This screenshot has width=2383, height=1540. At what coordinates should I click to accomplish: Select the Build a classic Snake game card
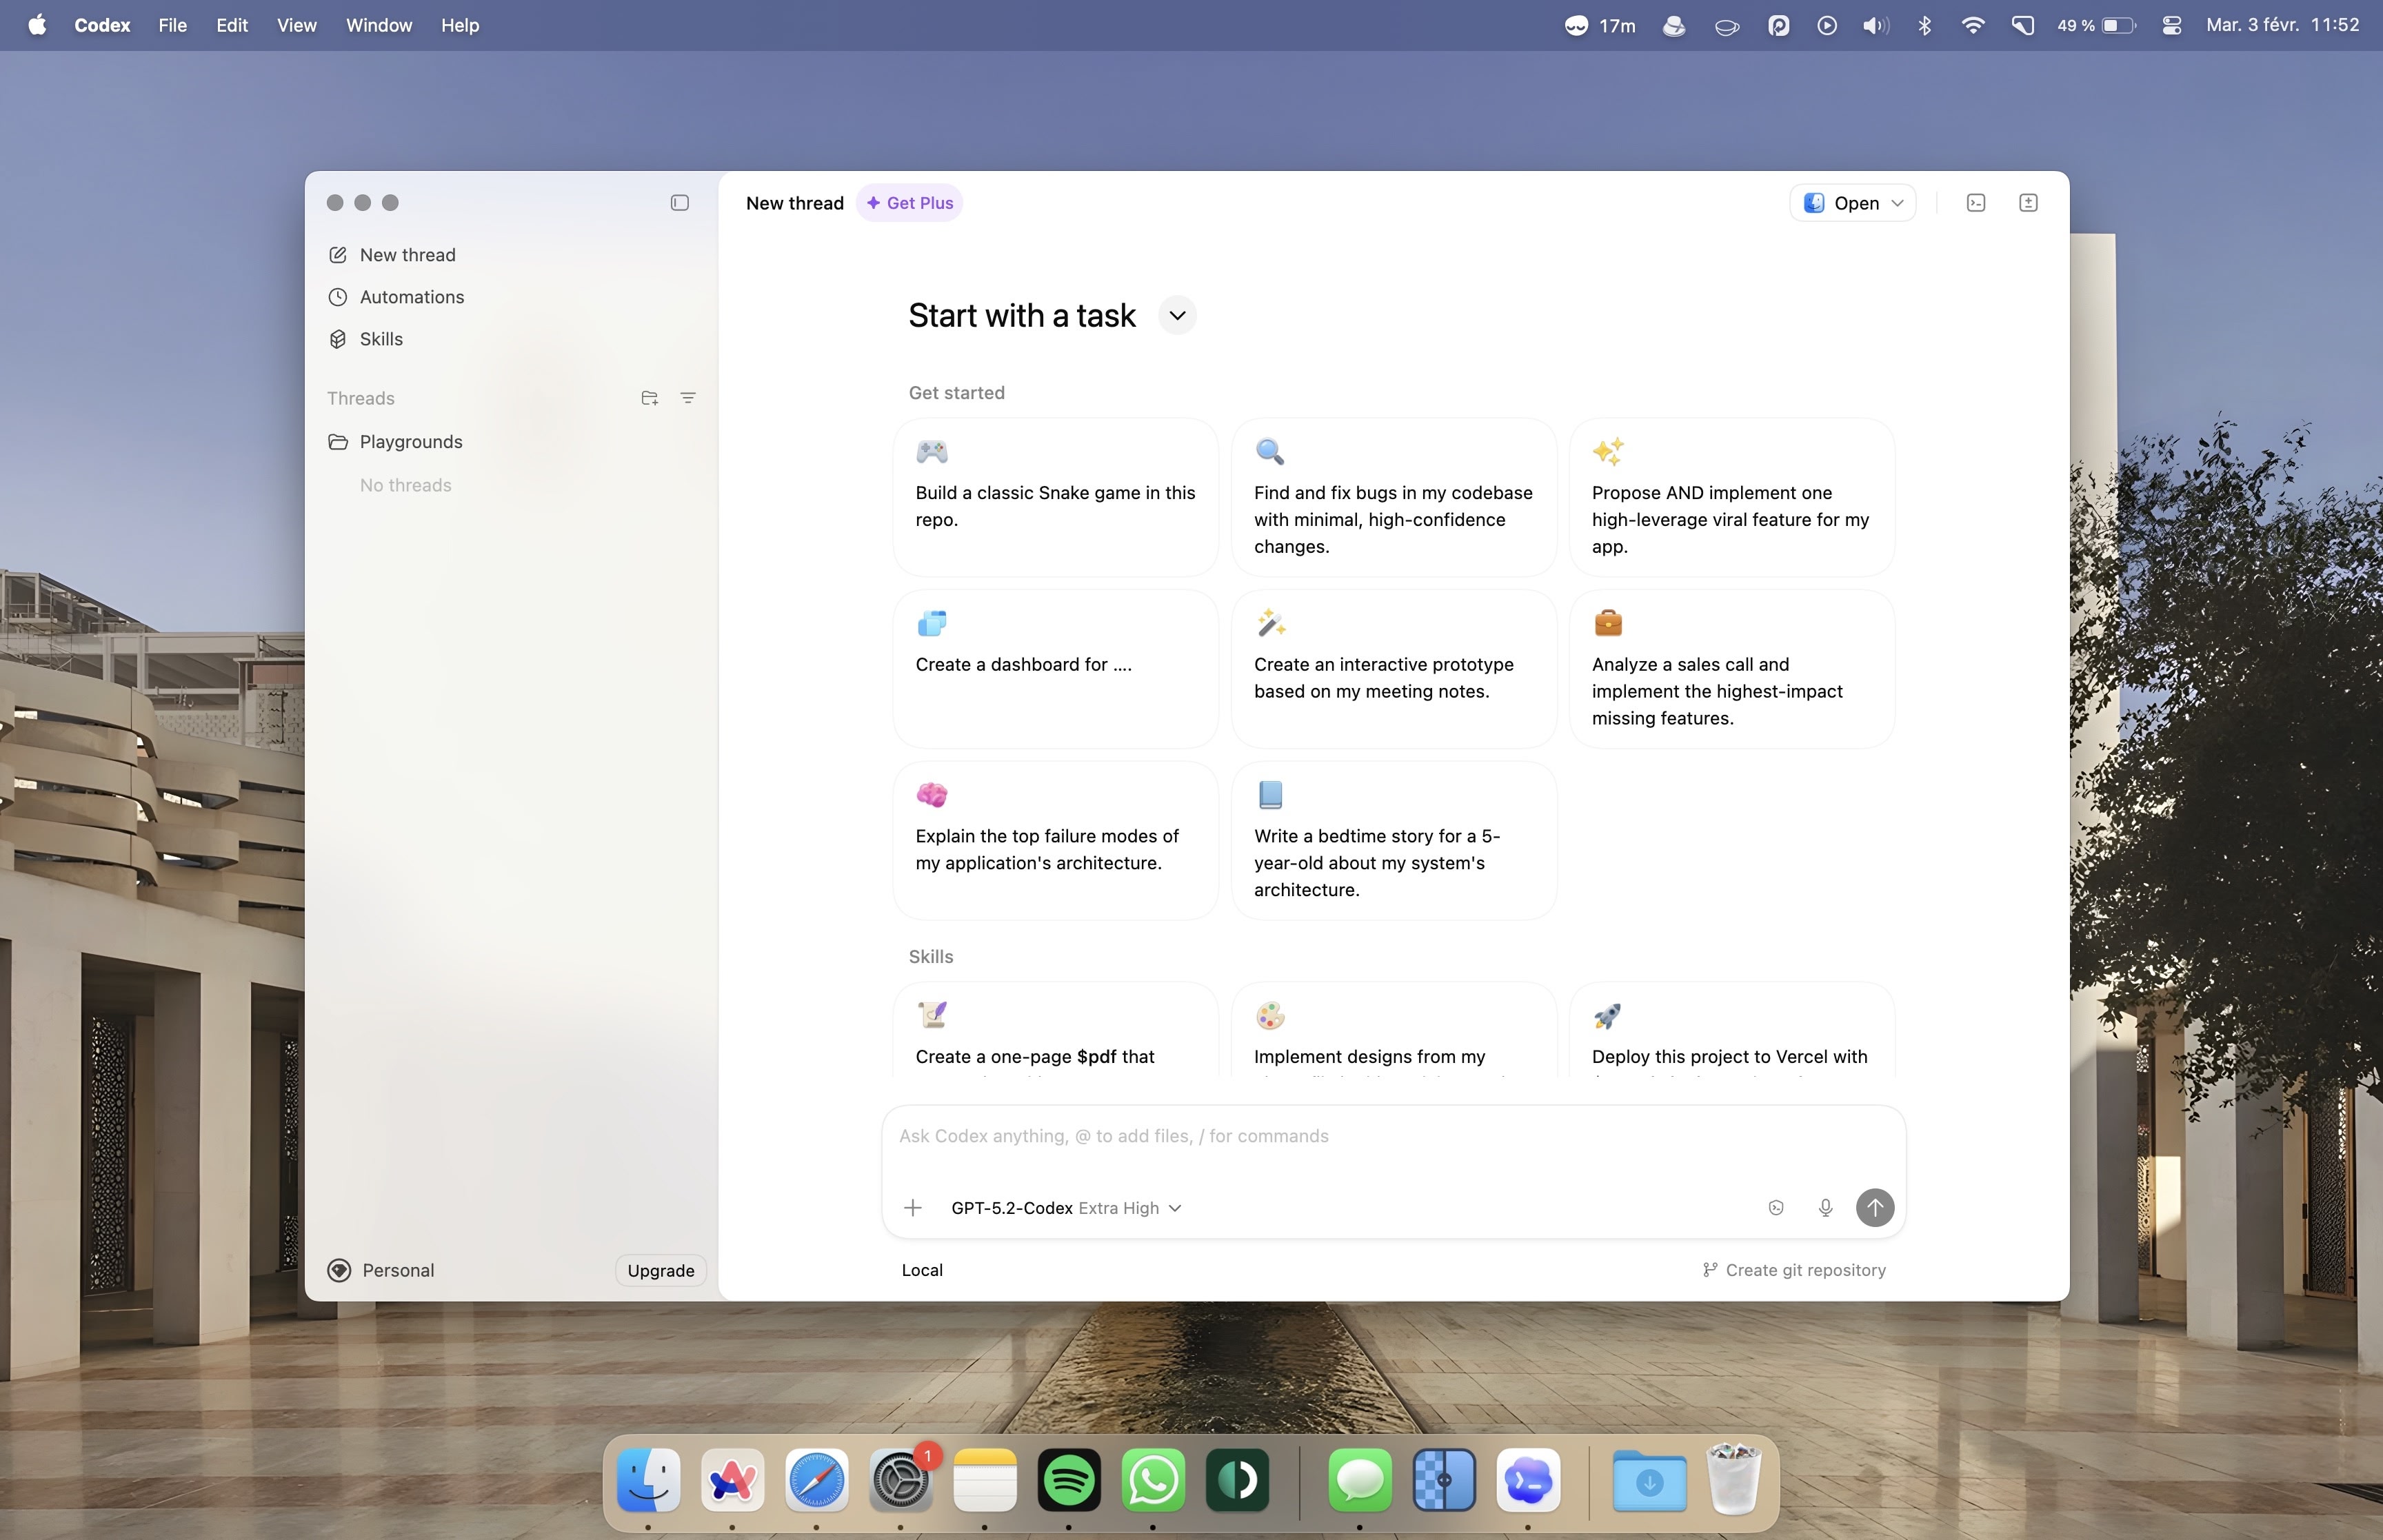[1055, 497]
